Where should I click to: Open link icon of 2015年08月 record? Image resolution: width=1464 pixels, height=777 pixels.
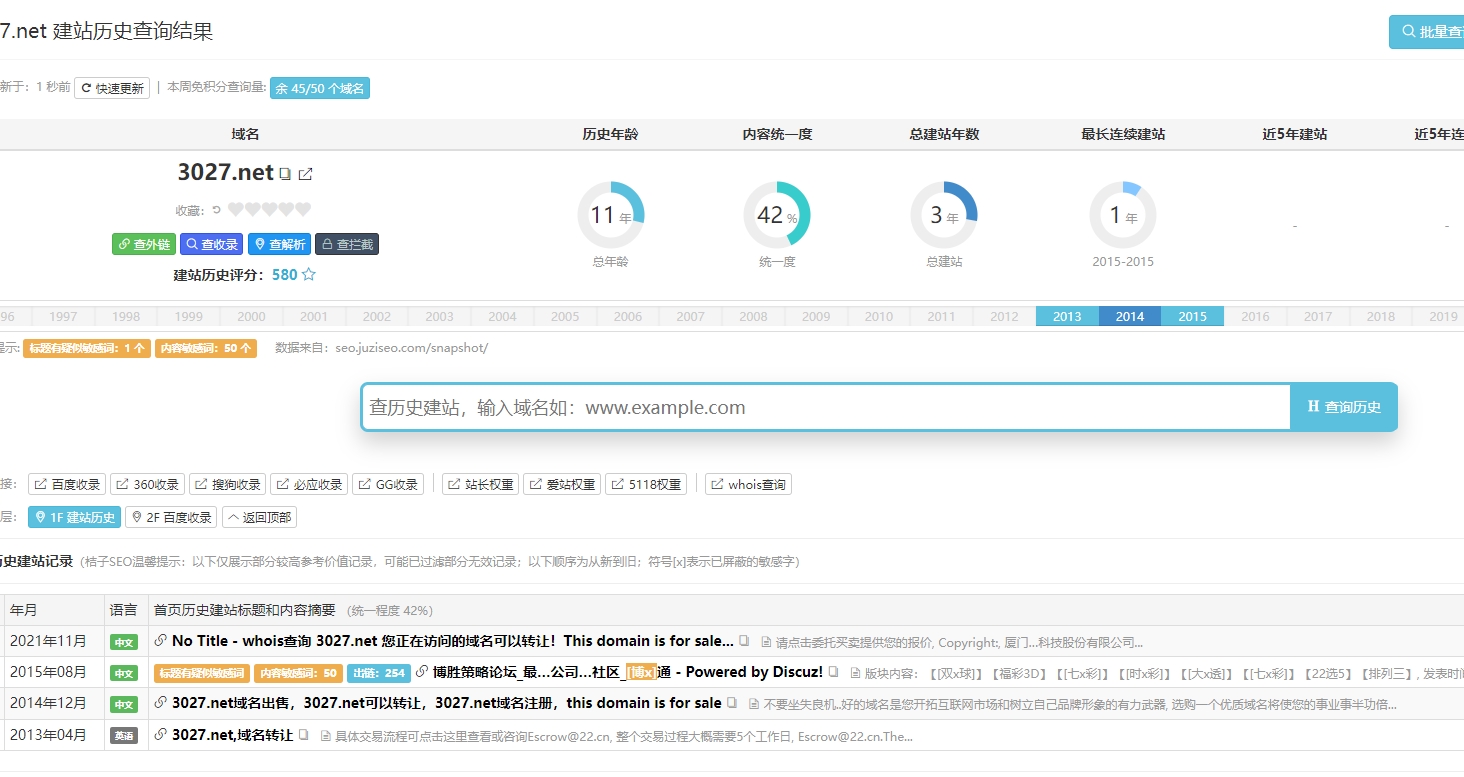point(421,672)
